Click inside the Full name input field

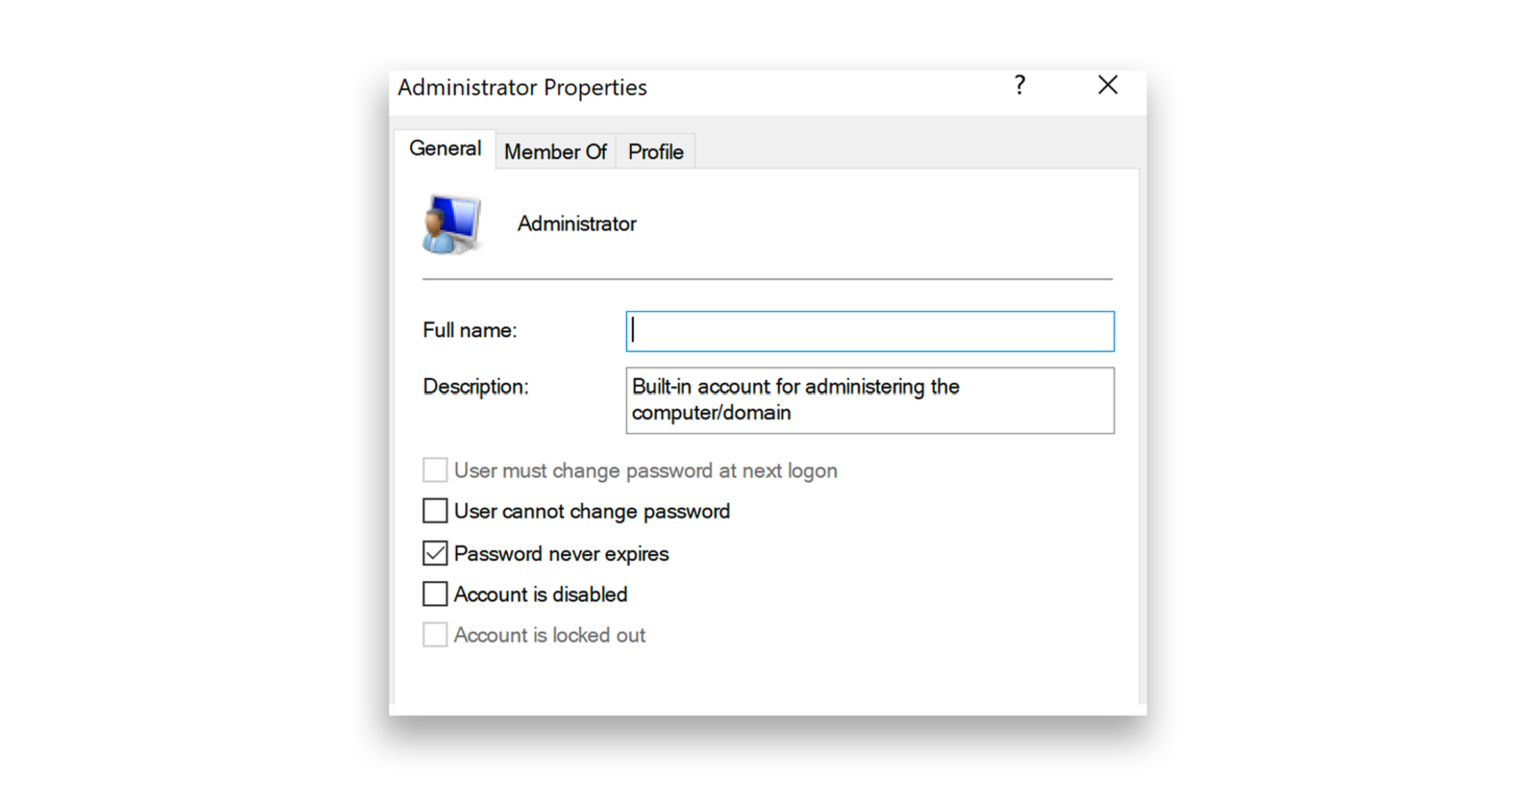(x=868, y=331)
